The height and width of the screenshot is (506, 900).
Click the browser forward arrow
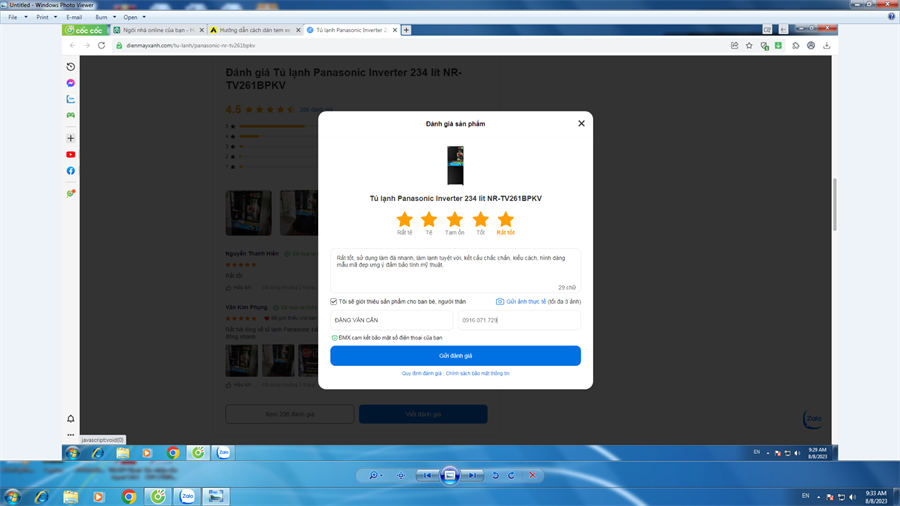[x=87, y=45]
